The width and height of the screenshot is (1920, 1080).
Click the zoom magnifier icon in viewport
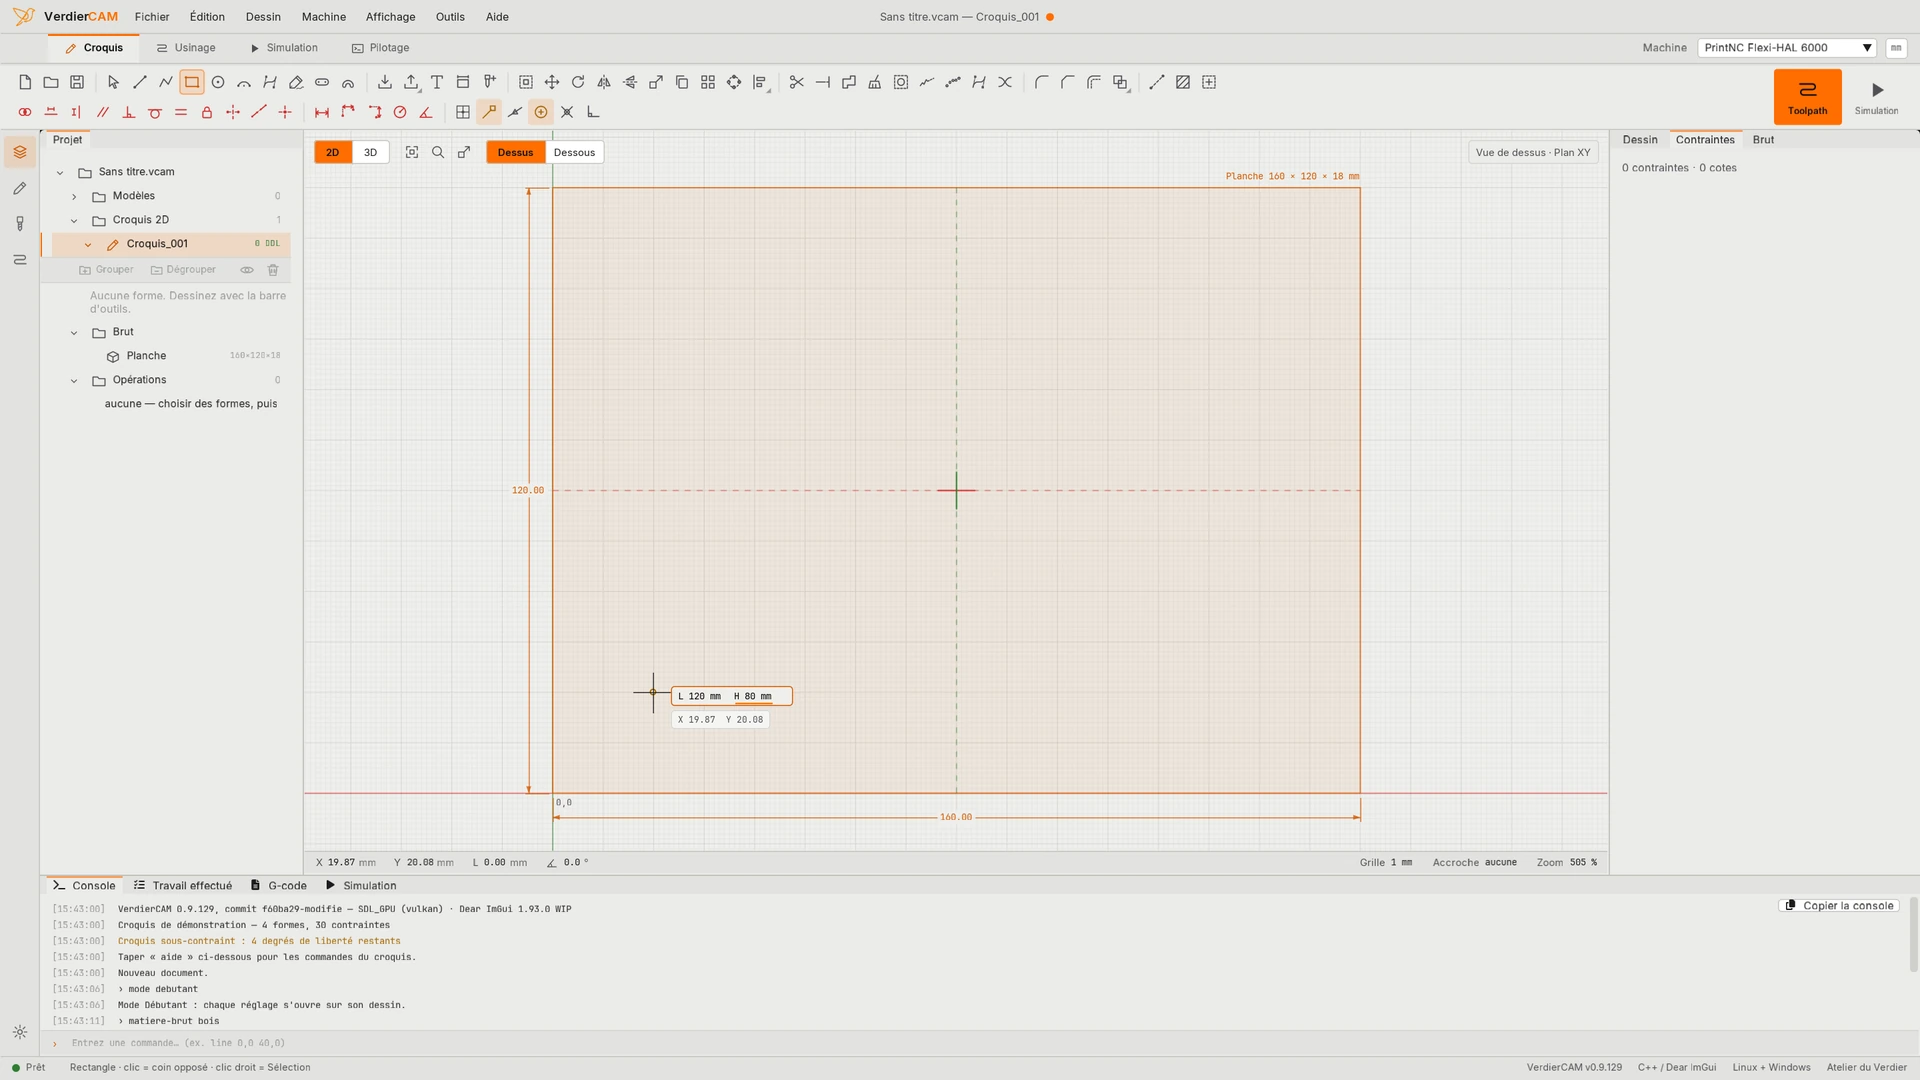tap(438, 152)
